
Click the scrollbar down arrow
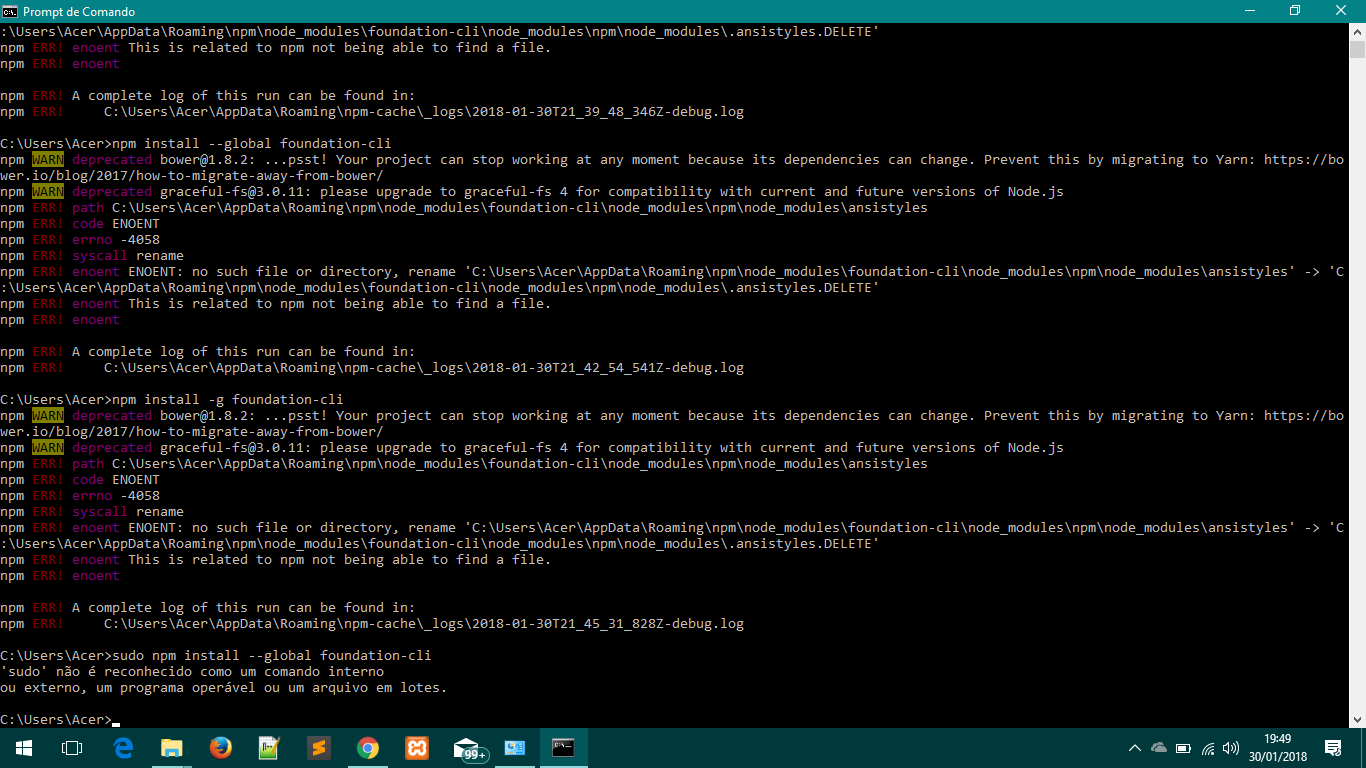click(1357, 719)
